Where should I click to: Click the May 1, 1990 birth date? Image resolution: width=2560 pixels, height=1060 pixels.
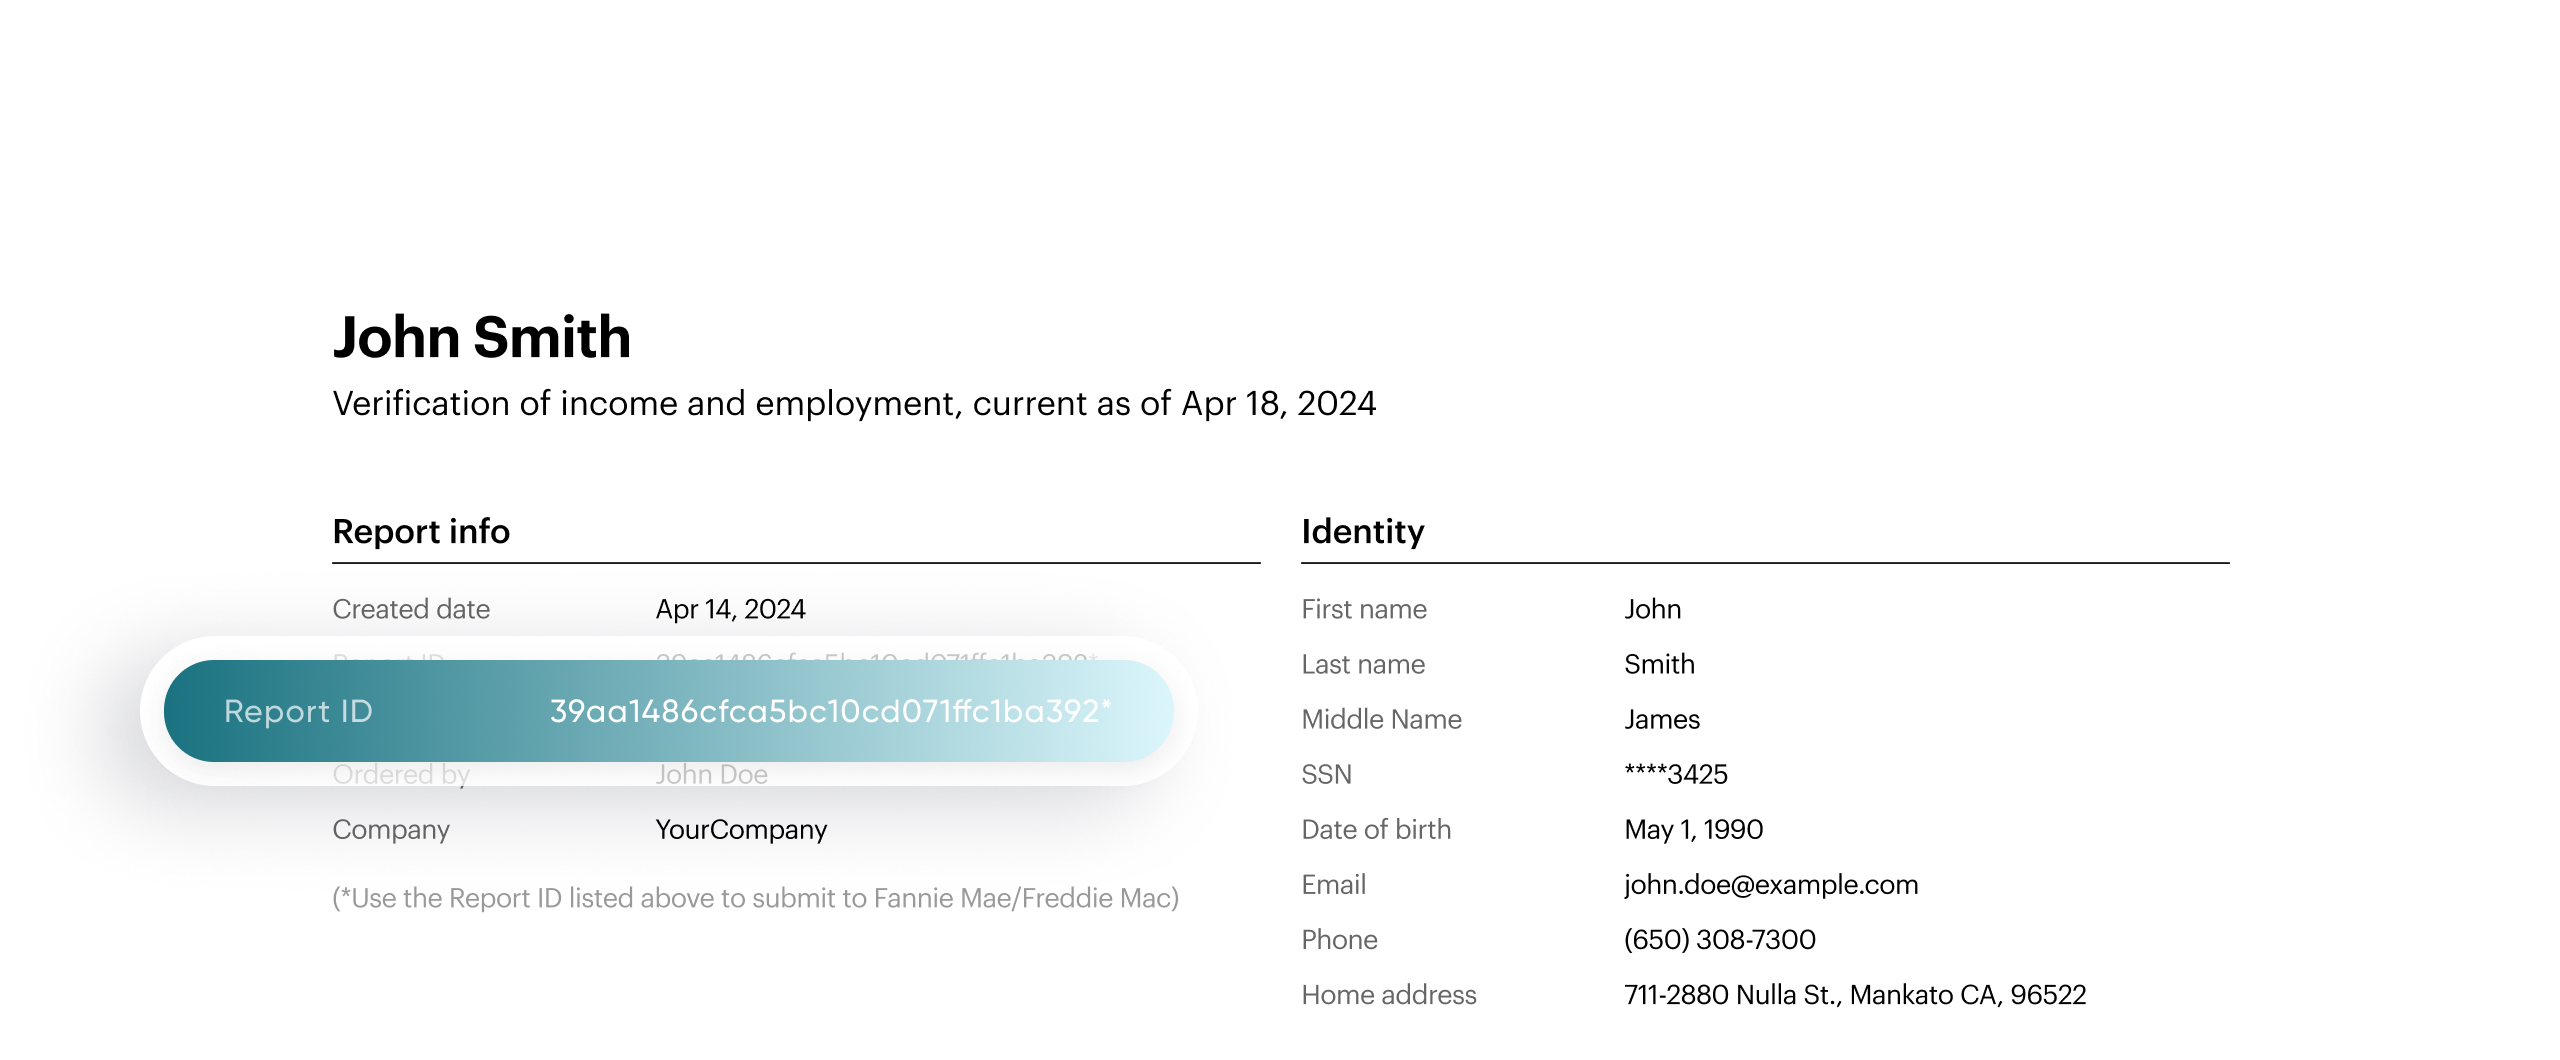(x=1693, y=830)
